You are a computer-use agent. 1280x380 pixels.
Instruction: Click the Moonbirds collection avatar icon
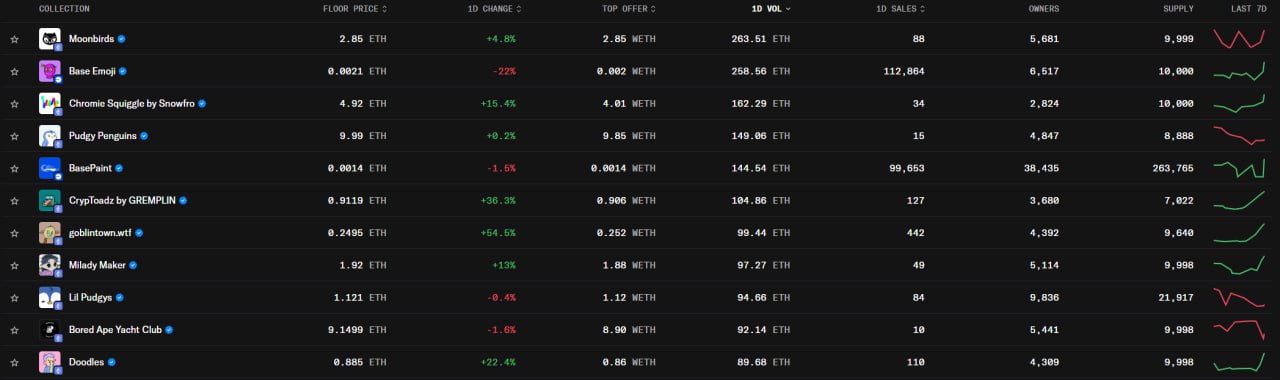50,39
